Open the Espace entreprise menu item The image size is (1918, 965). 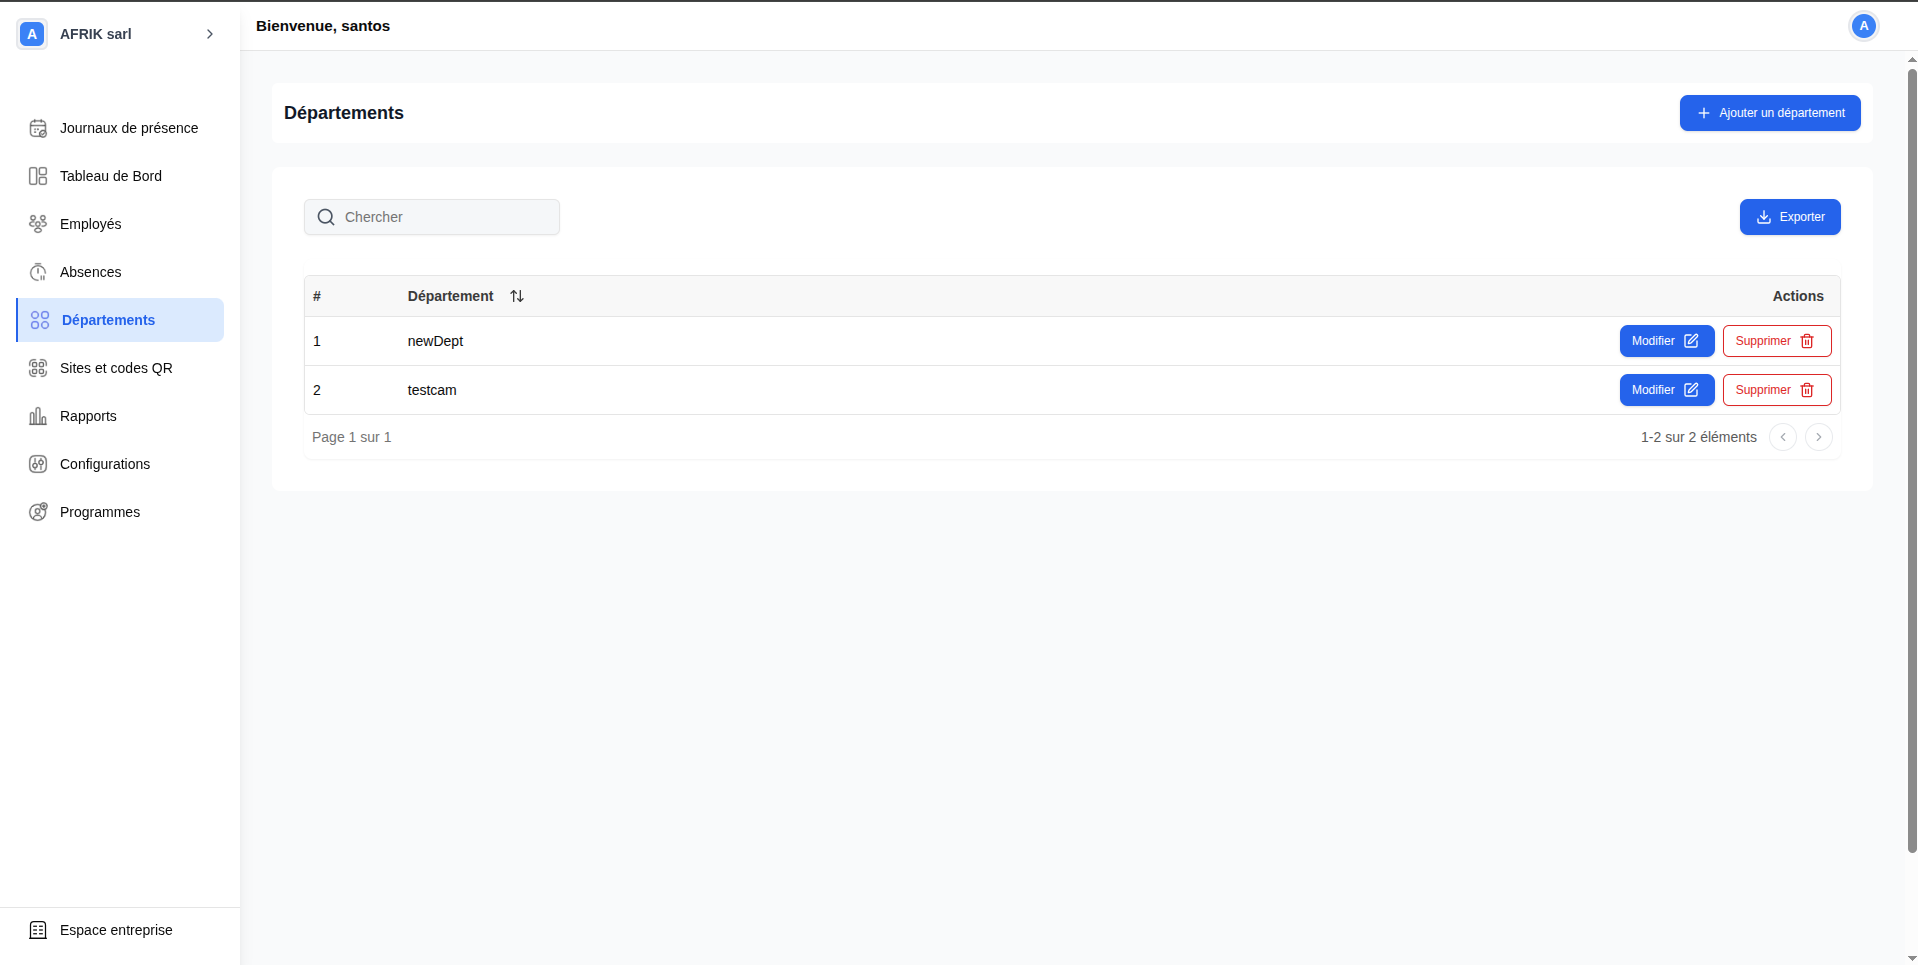(x=116, y=930)
